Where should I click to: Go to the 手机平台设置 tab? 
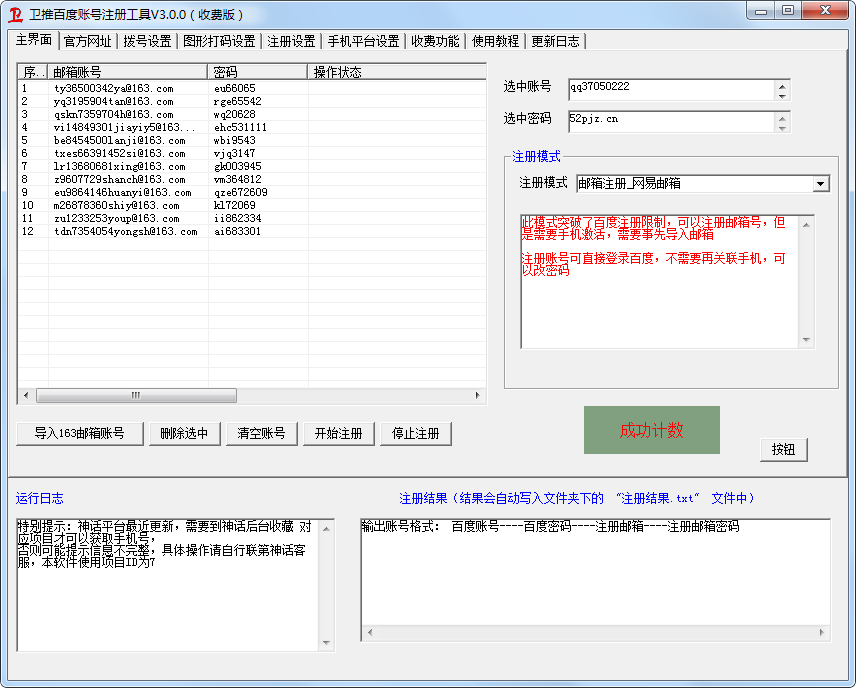coord(364,41)
